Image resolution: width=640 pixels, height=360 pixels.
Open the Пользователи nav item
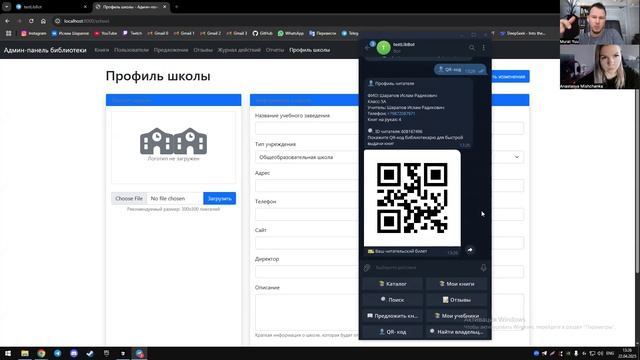(131, 50)
